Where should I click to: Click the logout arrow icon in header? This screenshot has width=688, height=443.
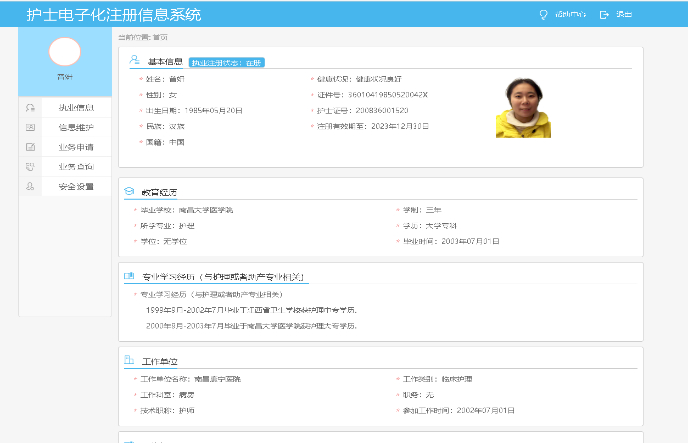click(603, 15)
